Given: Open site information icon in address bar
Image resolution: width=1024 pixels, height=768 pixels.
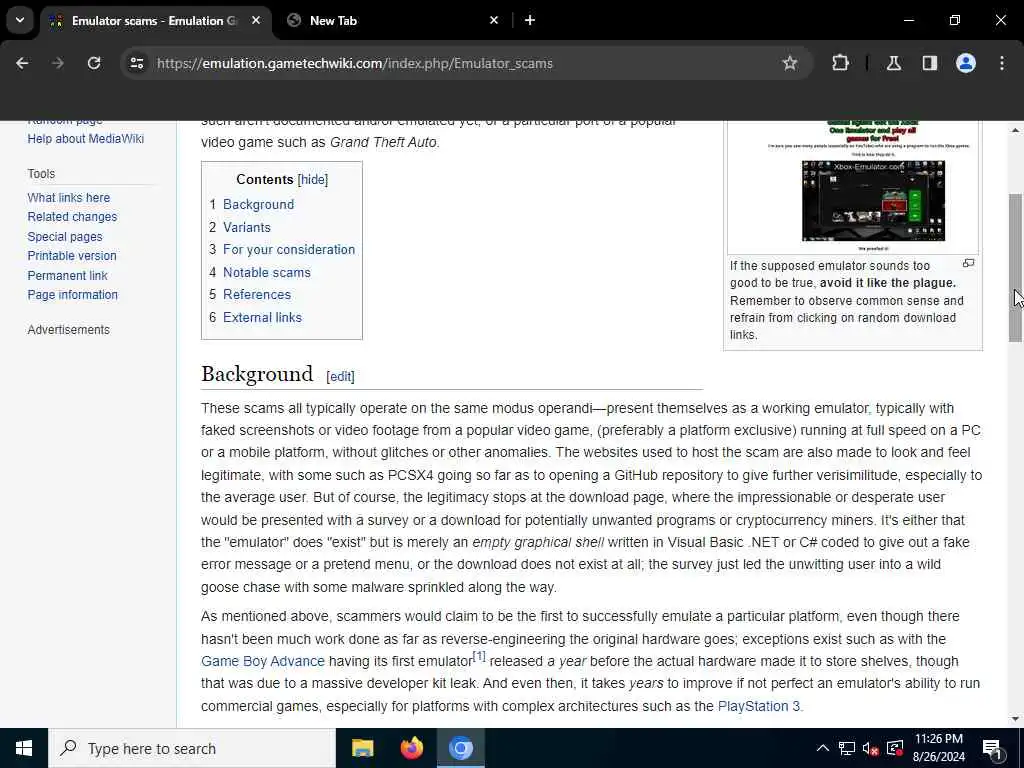Looking at the screenshot, I should coord(136,63).
